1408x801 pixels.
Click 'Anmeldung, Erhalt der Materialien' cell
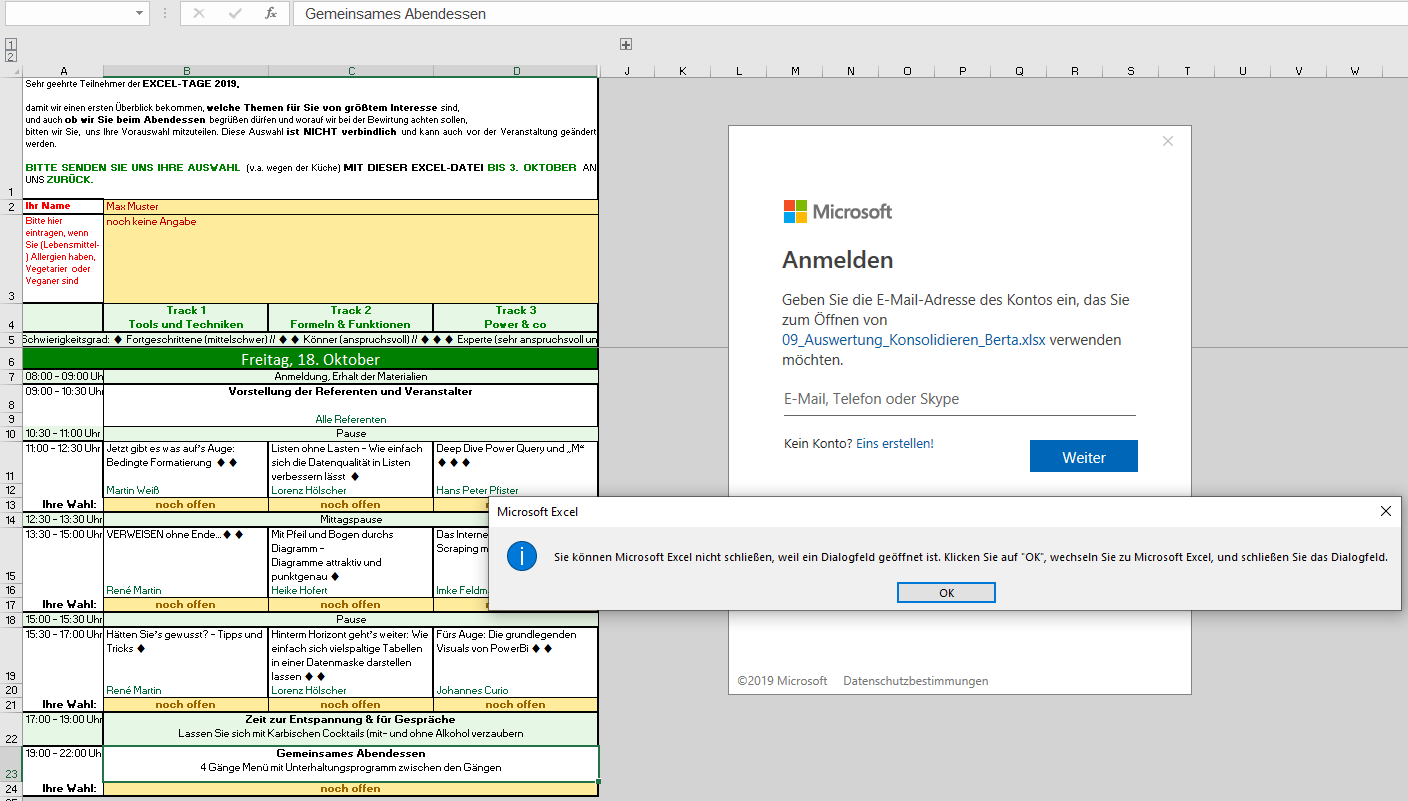coord(350,376)
